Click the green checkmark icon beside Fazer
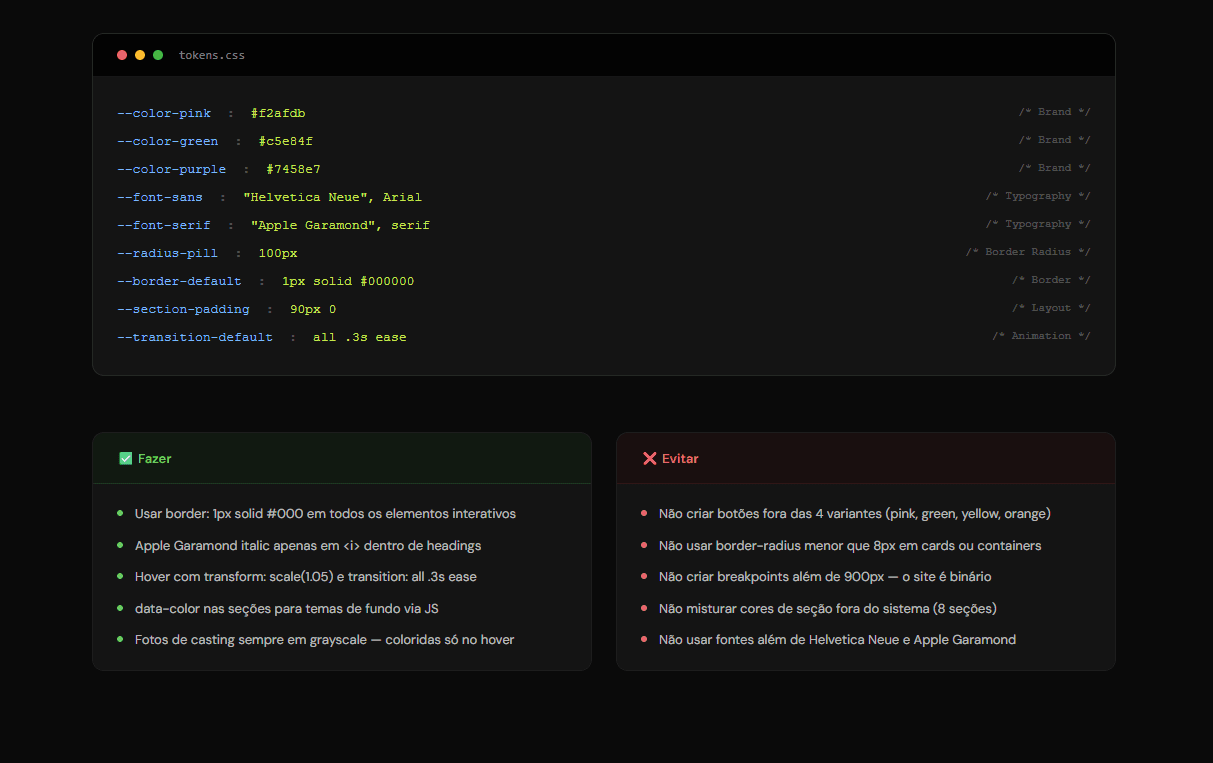Image resolution: width=1213 pixels, height=763 pixels. (x=125, y=459)
